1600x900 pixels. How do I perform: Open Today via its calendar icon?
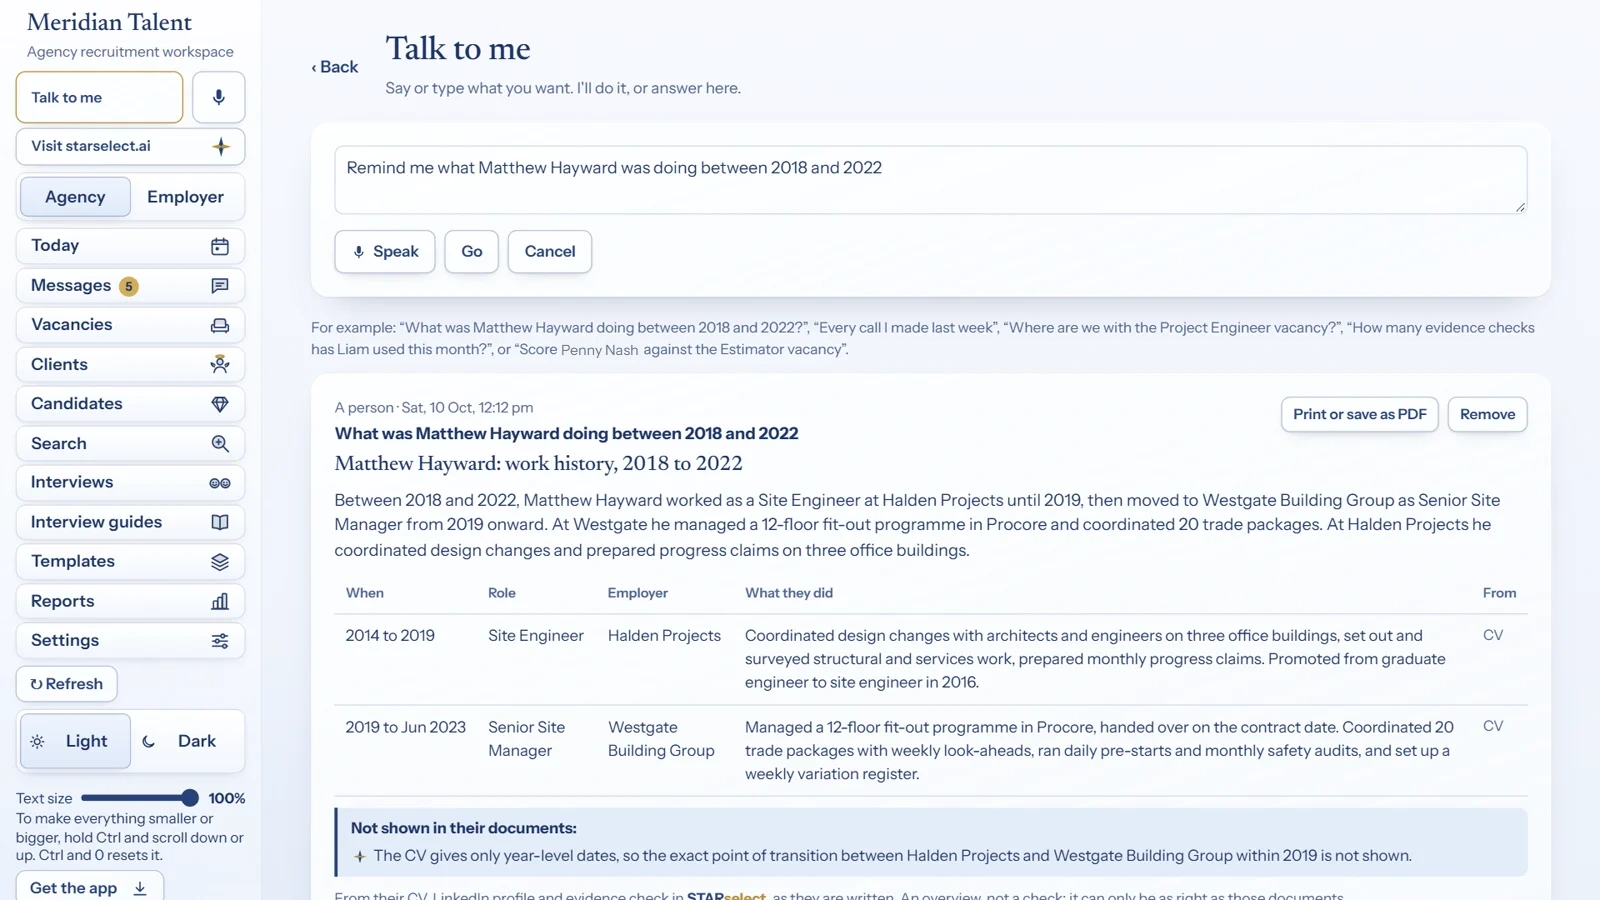pyautogui.click(x=220, y=246)
